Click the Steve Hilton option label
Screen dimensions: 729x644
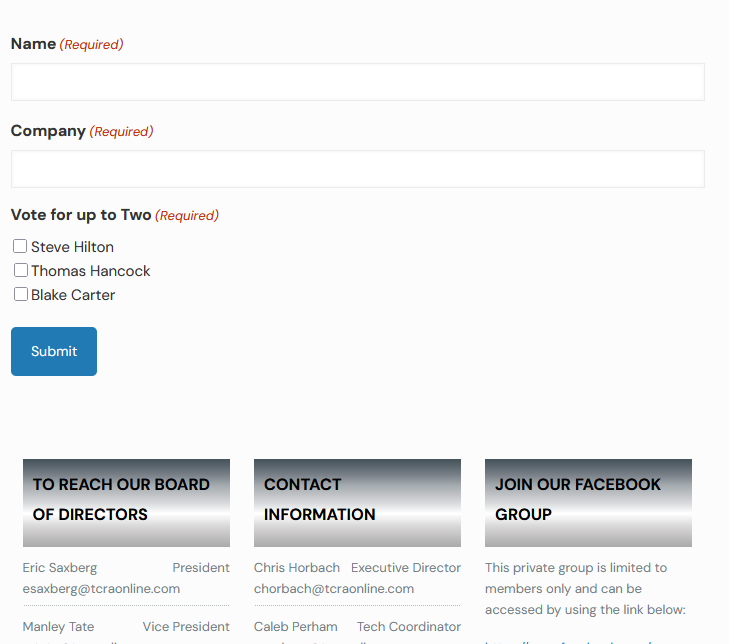72,247
